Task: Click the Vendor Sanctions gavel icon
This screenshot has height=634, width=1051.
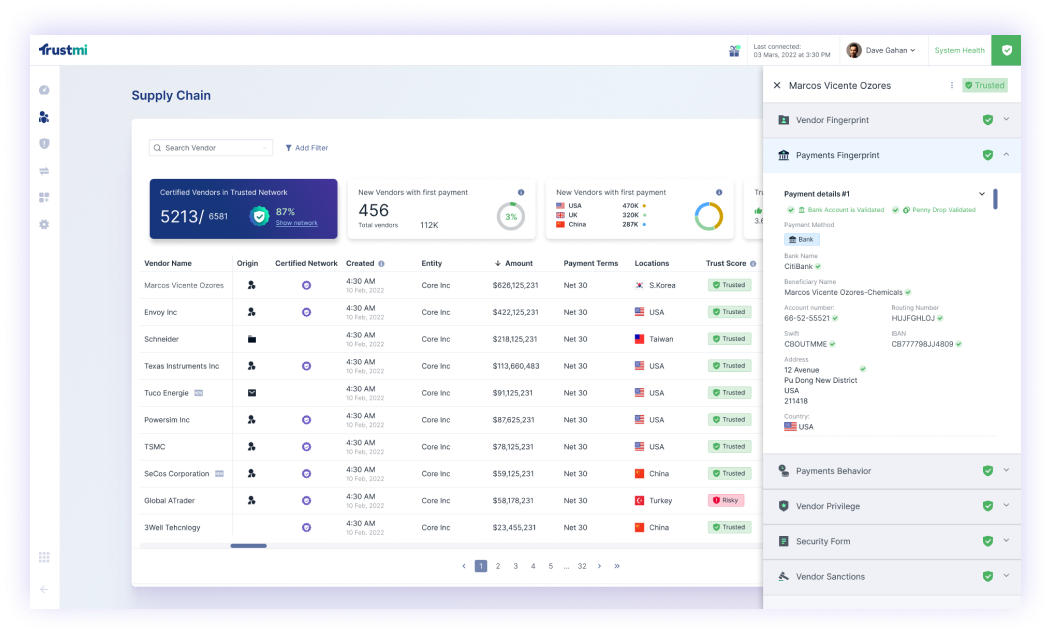Action: click(784, 576)
